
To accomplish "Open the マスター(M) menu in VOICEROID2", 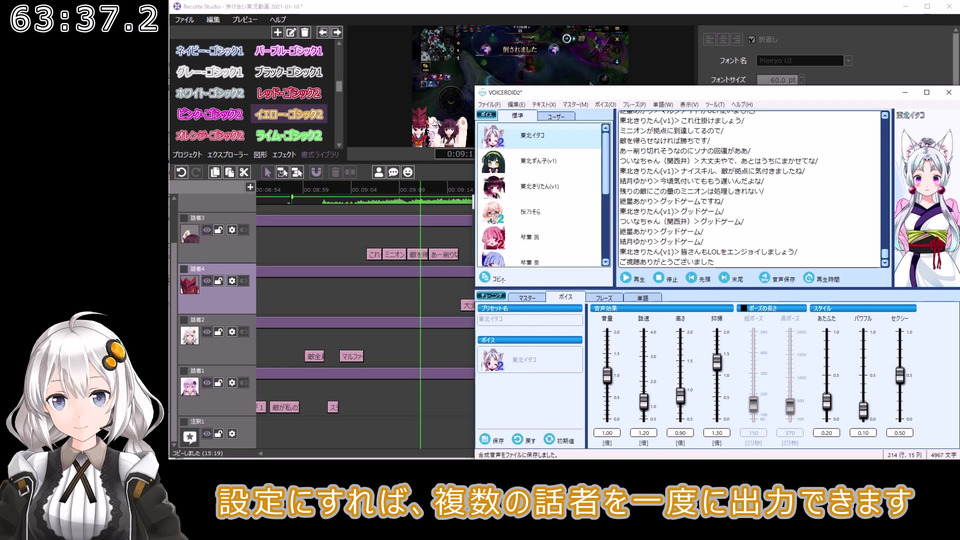I will pyautogui.click(x=576, y=105).
